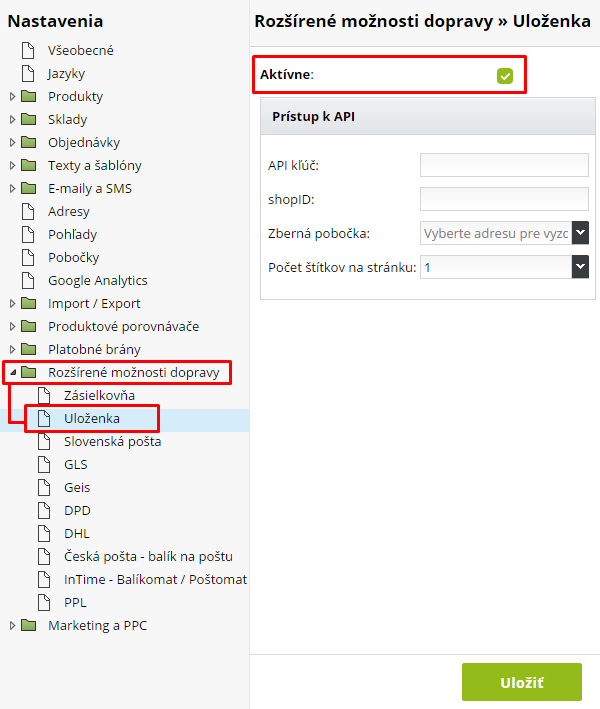
Task: Click the Produkty folder icon
Action: 29,96
